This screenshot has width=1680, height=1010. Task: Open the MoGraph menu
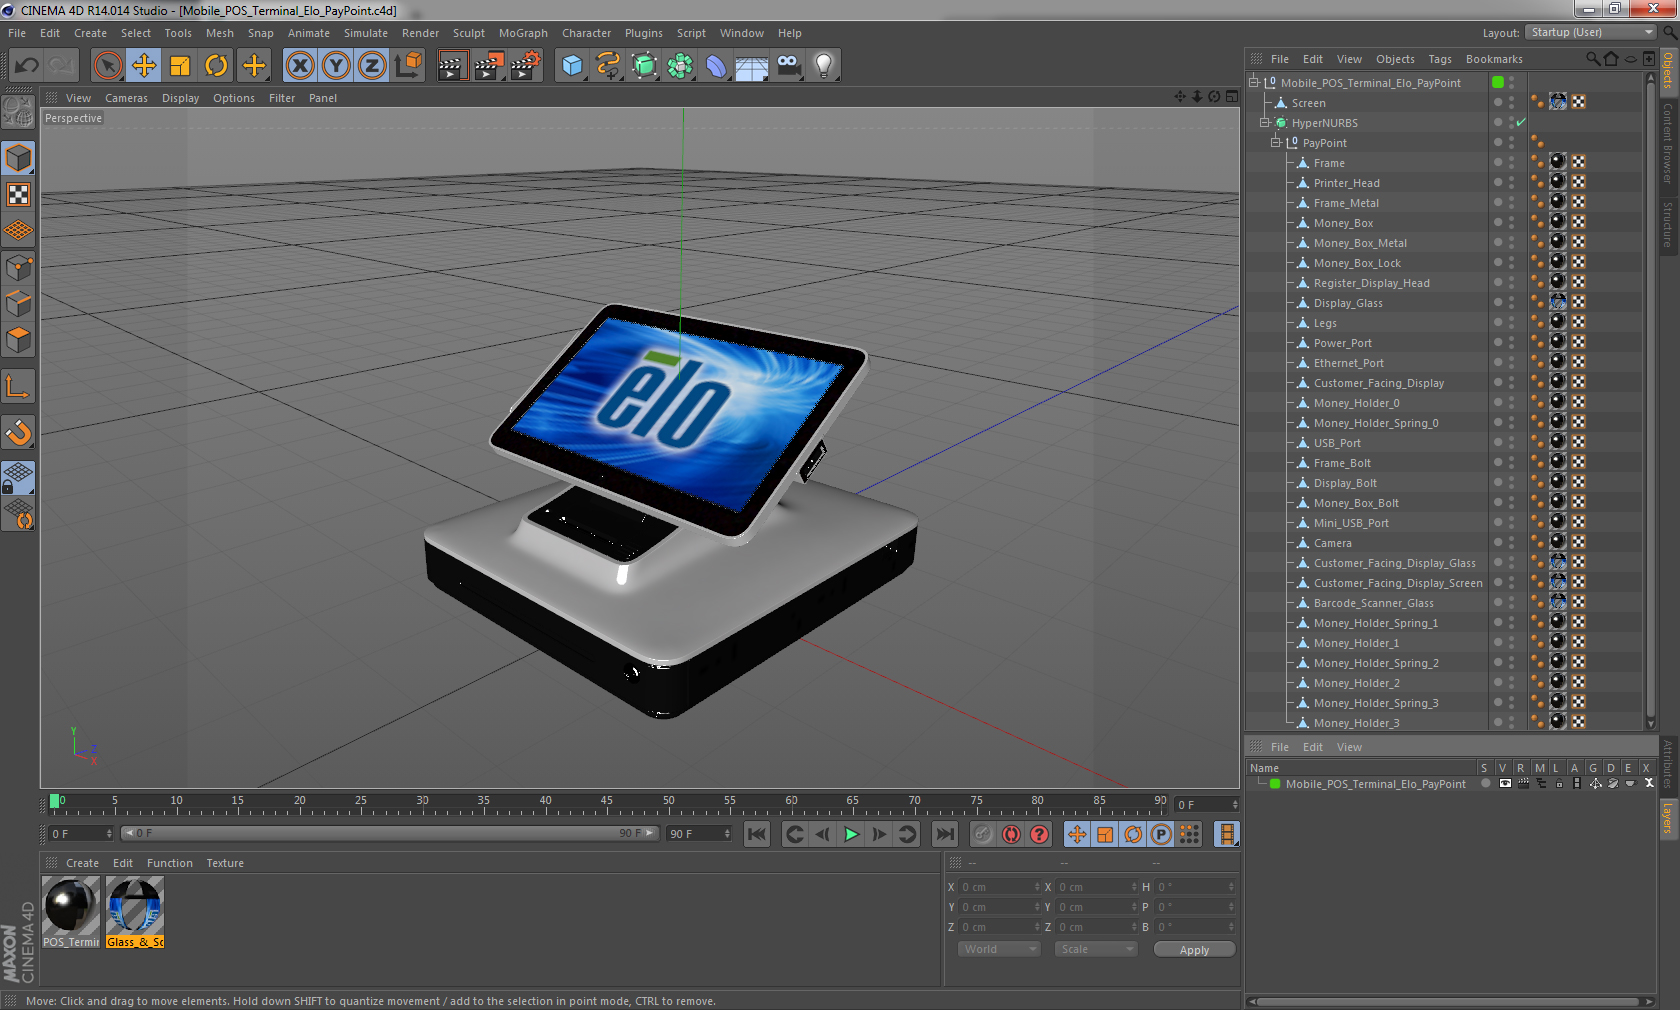[x=522, y=33]
